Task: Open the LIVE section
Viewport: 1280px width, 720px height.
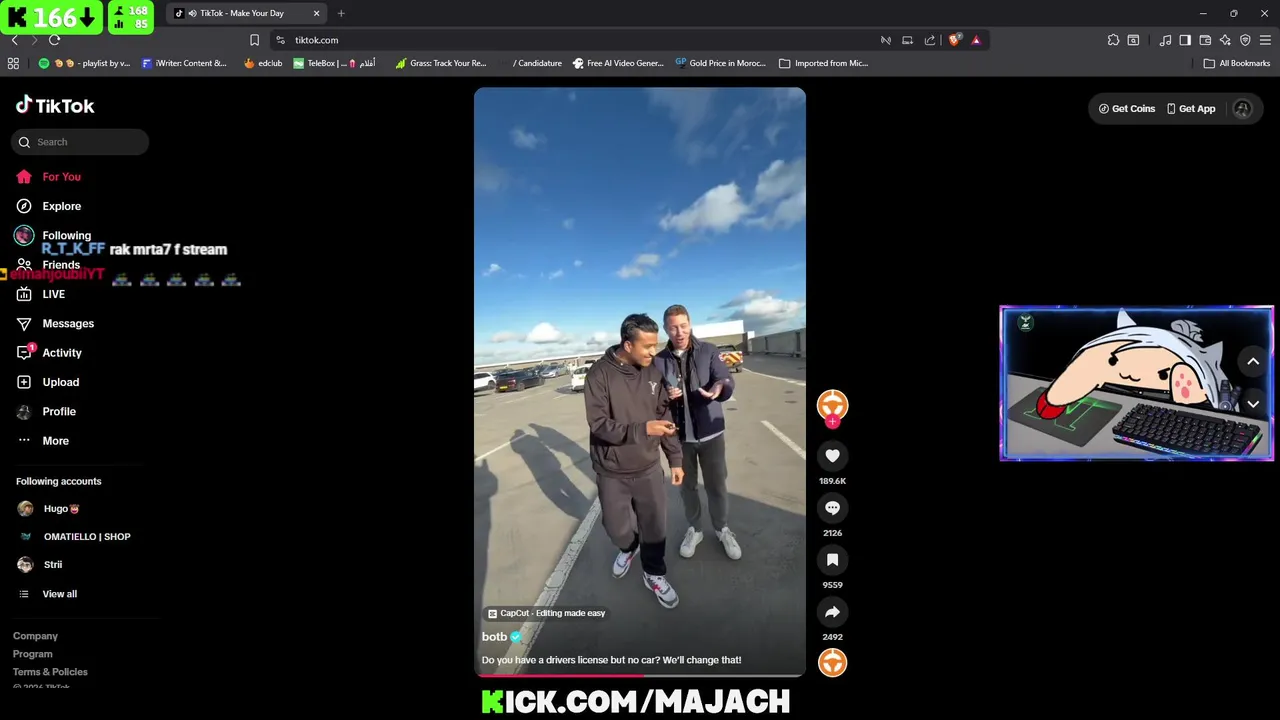Action: coord(40,294)
